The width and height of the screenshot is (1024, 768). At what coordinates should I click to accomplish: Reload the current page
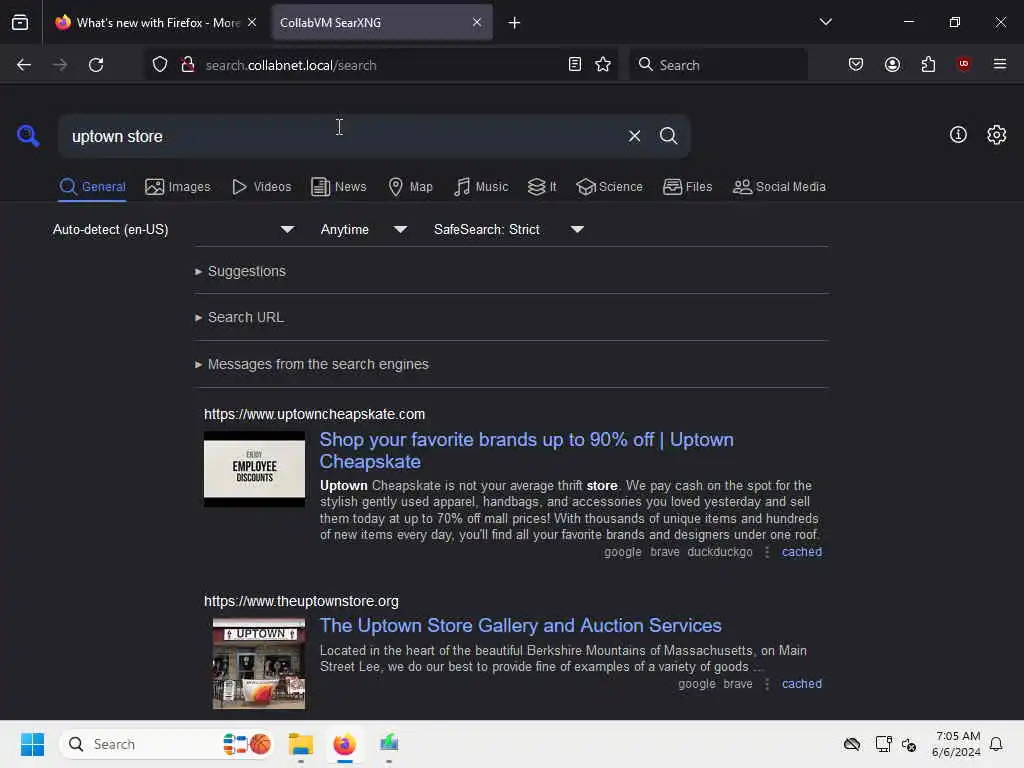click(x=96, y=65)
